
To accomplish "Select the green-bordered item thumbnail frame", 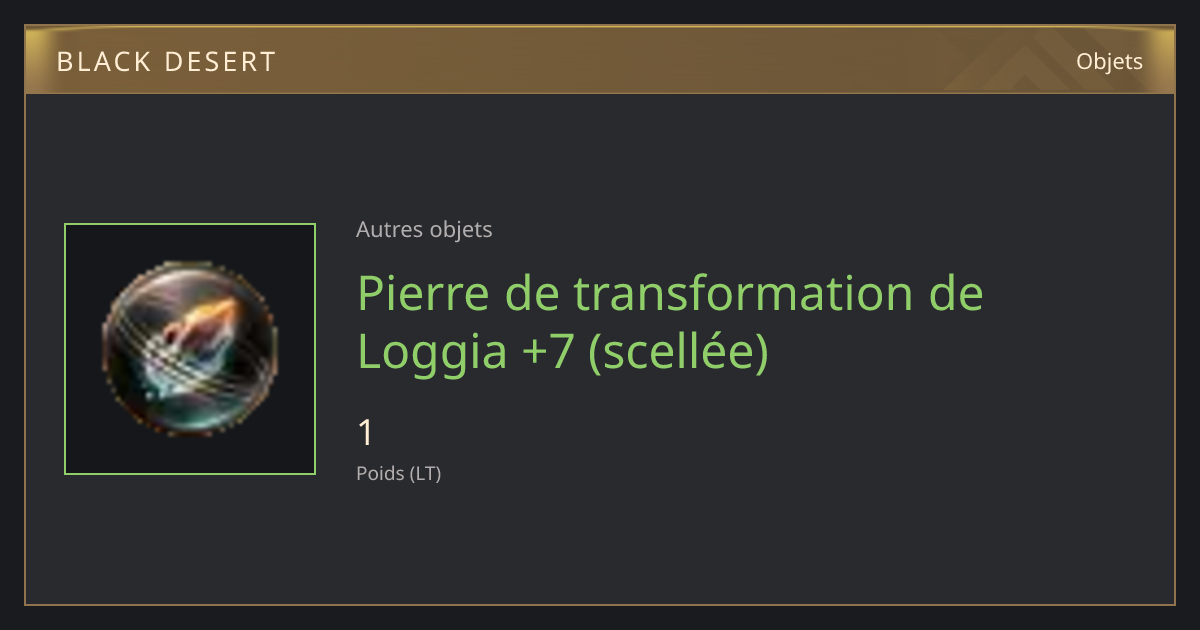I will tap(190, 349).
